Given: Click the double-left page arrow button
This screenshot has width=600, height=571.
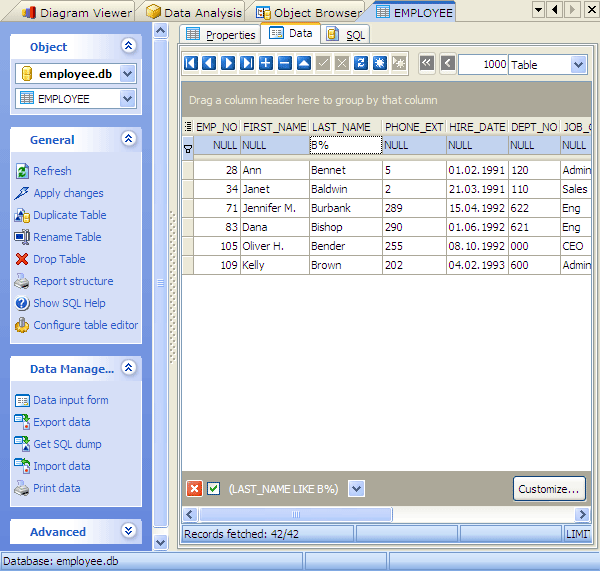Looking at the screenshot, I should 427,63.
